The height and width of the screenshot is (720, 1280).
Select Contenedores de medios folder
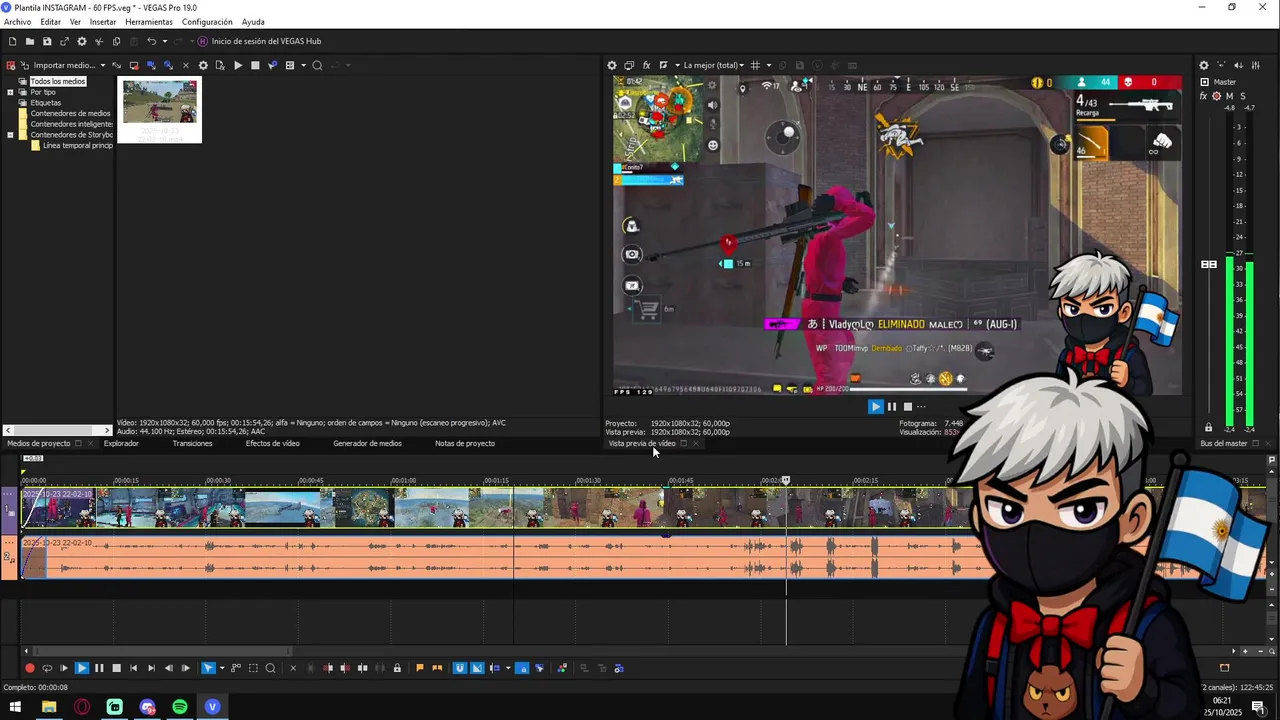tap(70, 114)
